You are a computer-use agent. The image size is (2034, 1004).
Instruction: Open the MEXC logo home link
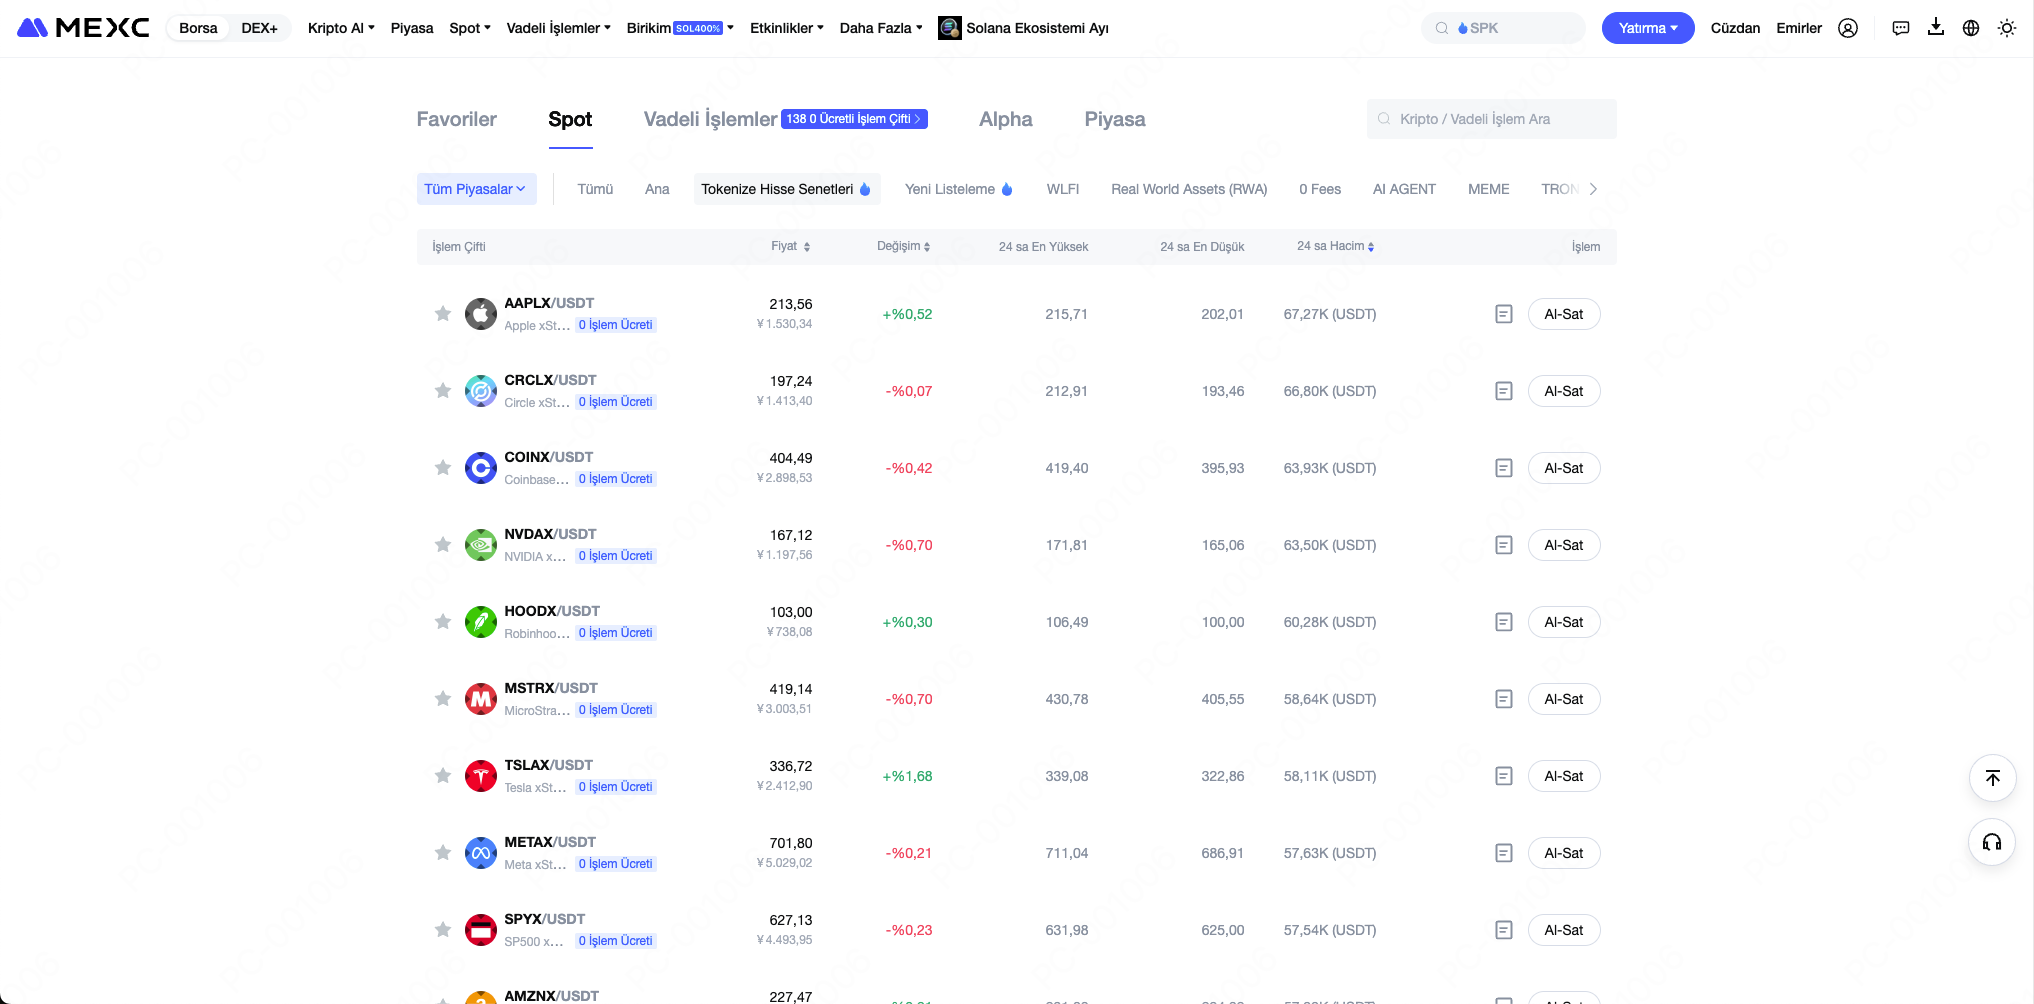point(83,28)
